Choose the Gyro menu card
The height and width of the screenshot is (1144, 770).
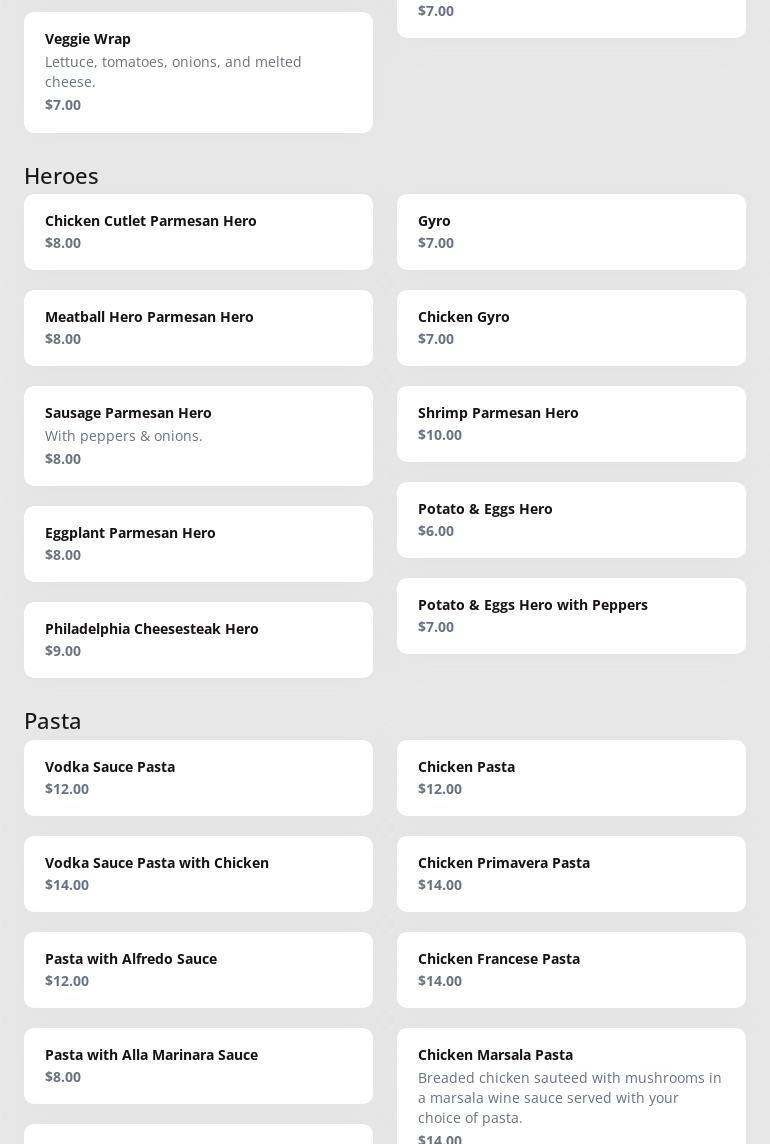571,232
